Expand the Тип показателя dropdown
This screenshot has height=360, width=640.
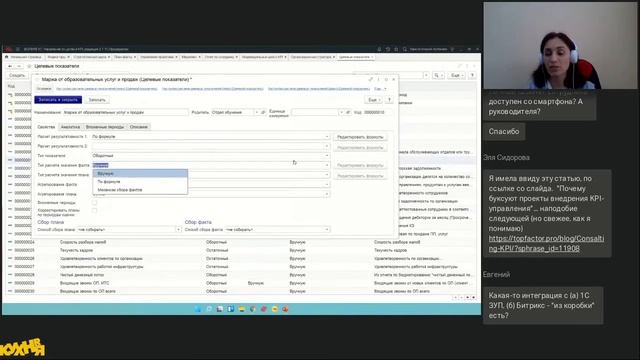327,156
